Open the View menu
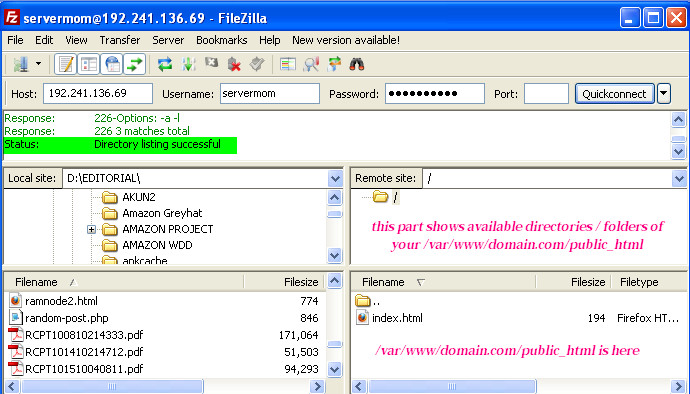This screenshot has width=690, height=394. 76,40
